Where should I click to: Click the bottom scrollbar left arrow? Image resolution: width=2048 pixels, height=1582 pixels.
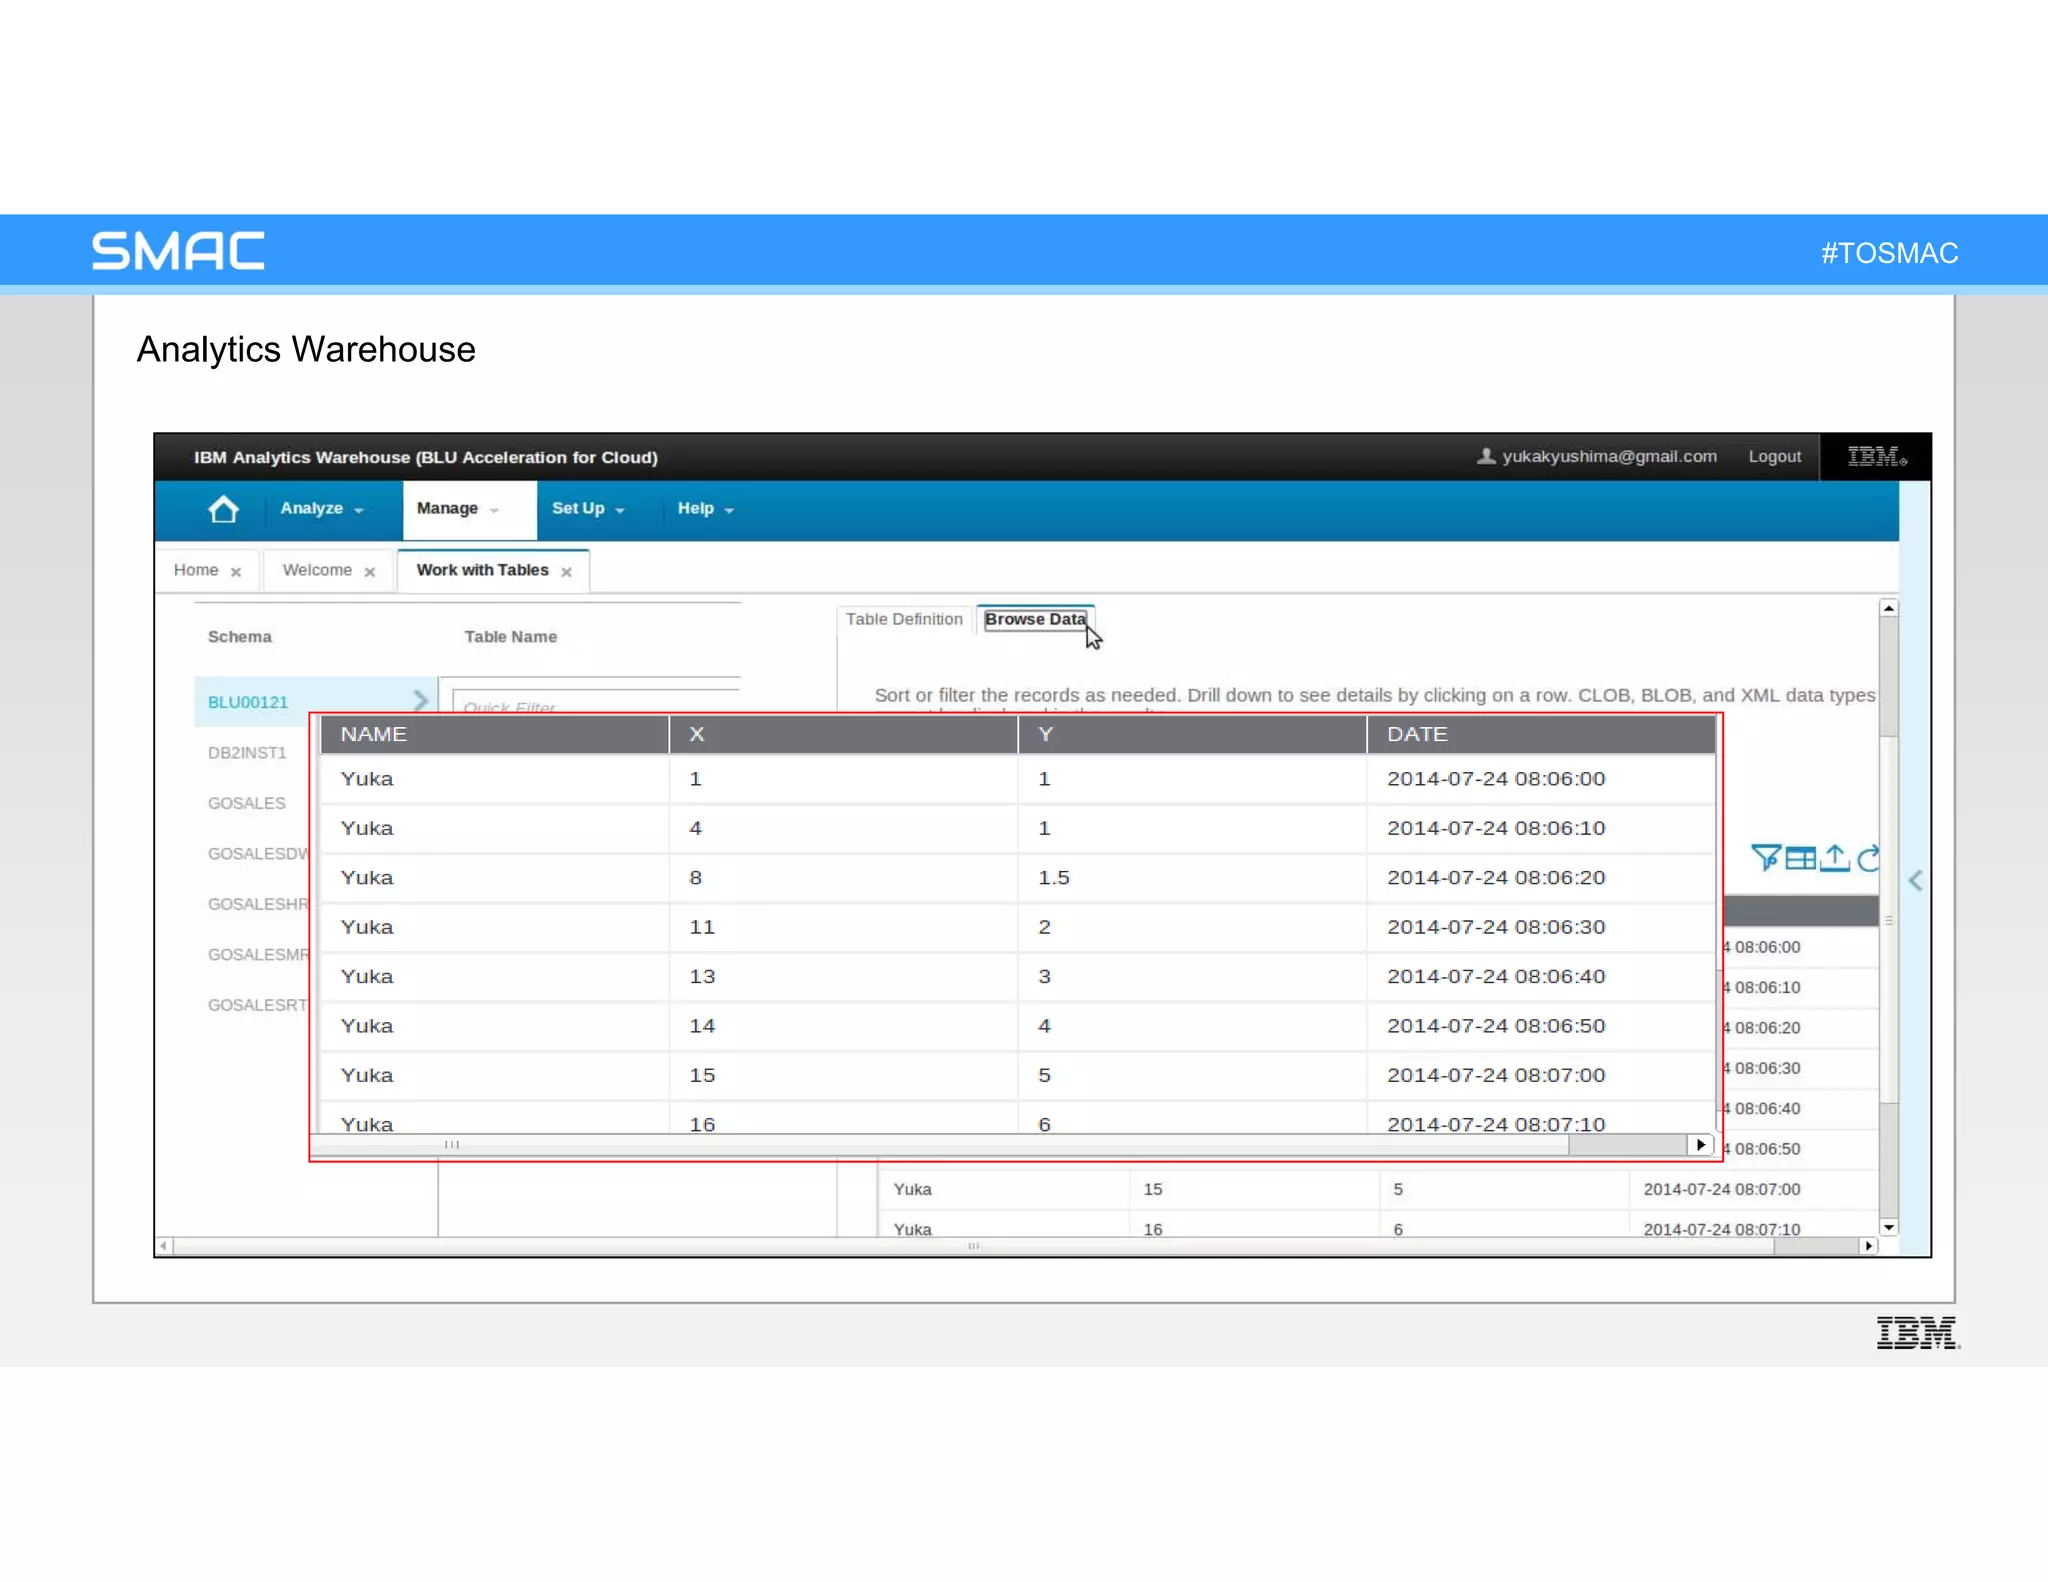(163, 1246)
